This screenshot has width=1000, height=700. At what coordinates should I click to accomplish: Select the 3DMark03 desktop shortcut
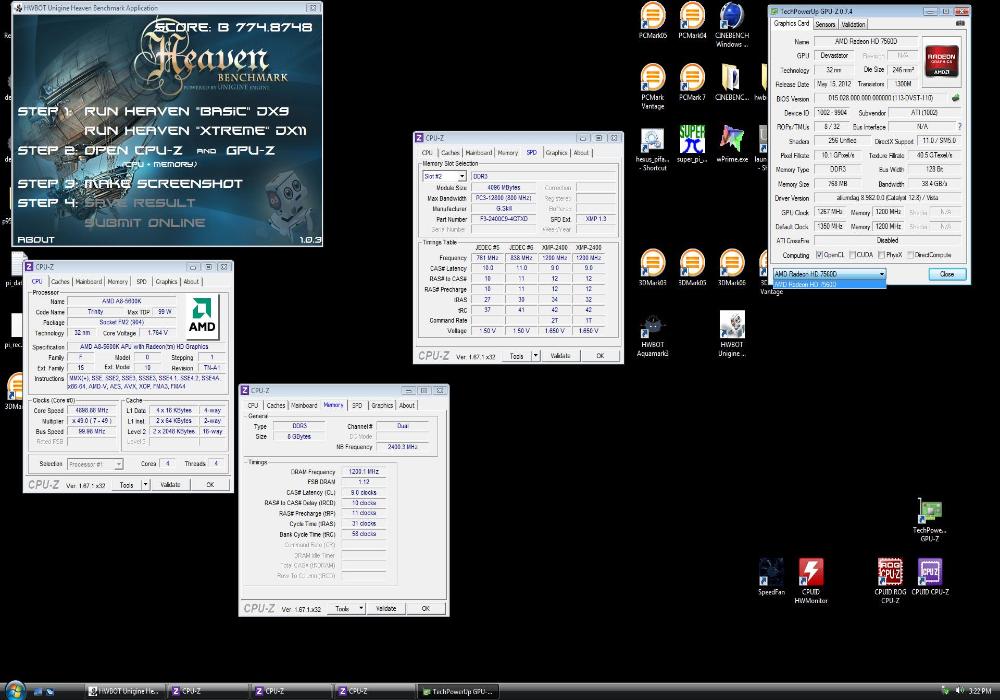click(x=652, y=268)
